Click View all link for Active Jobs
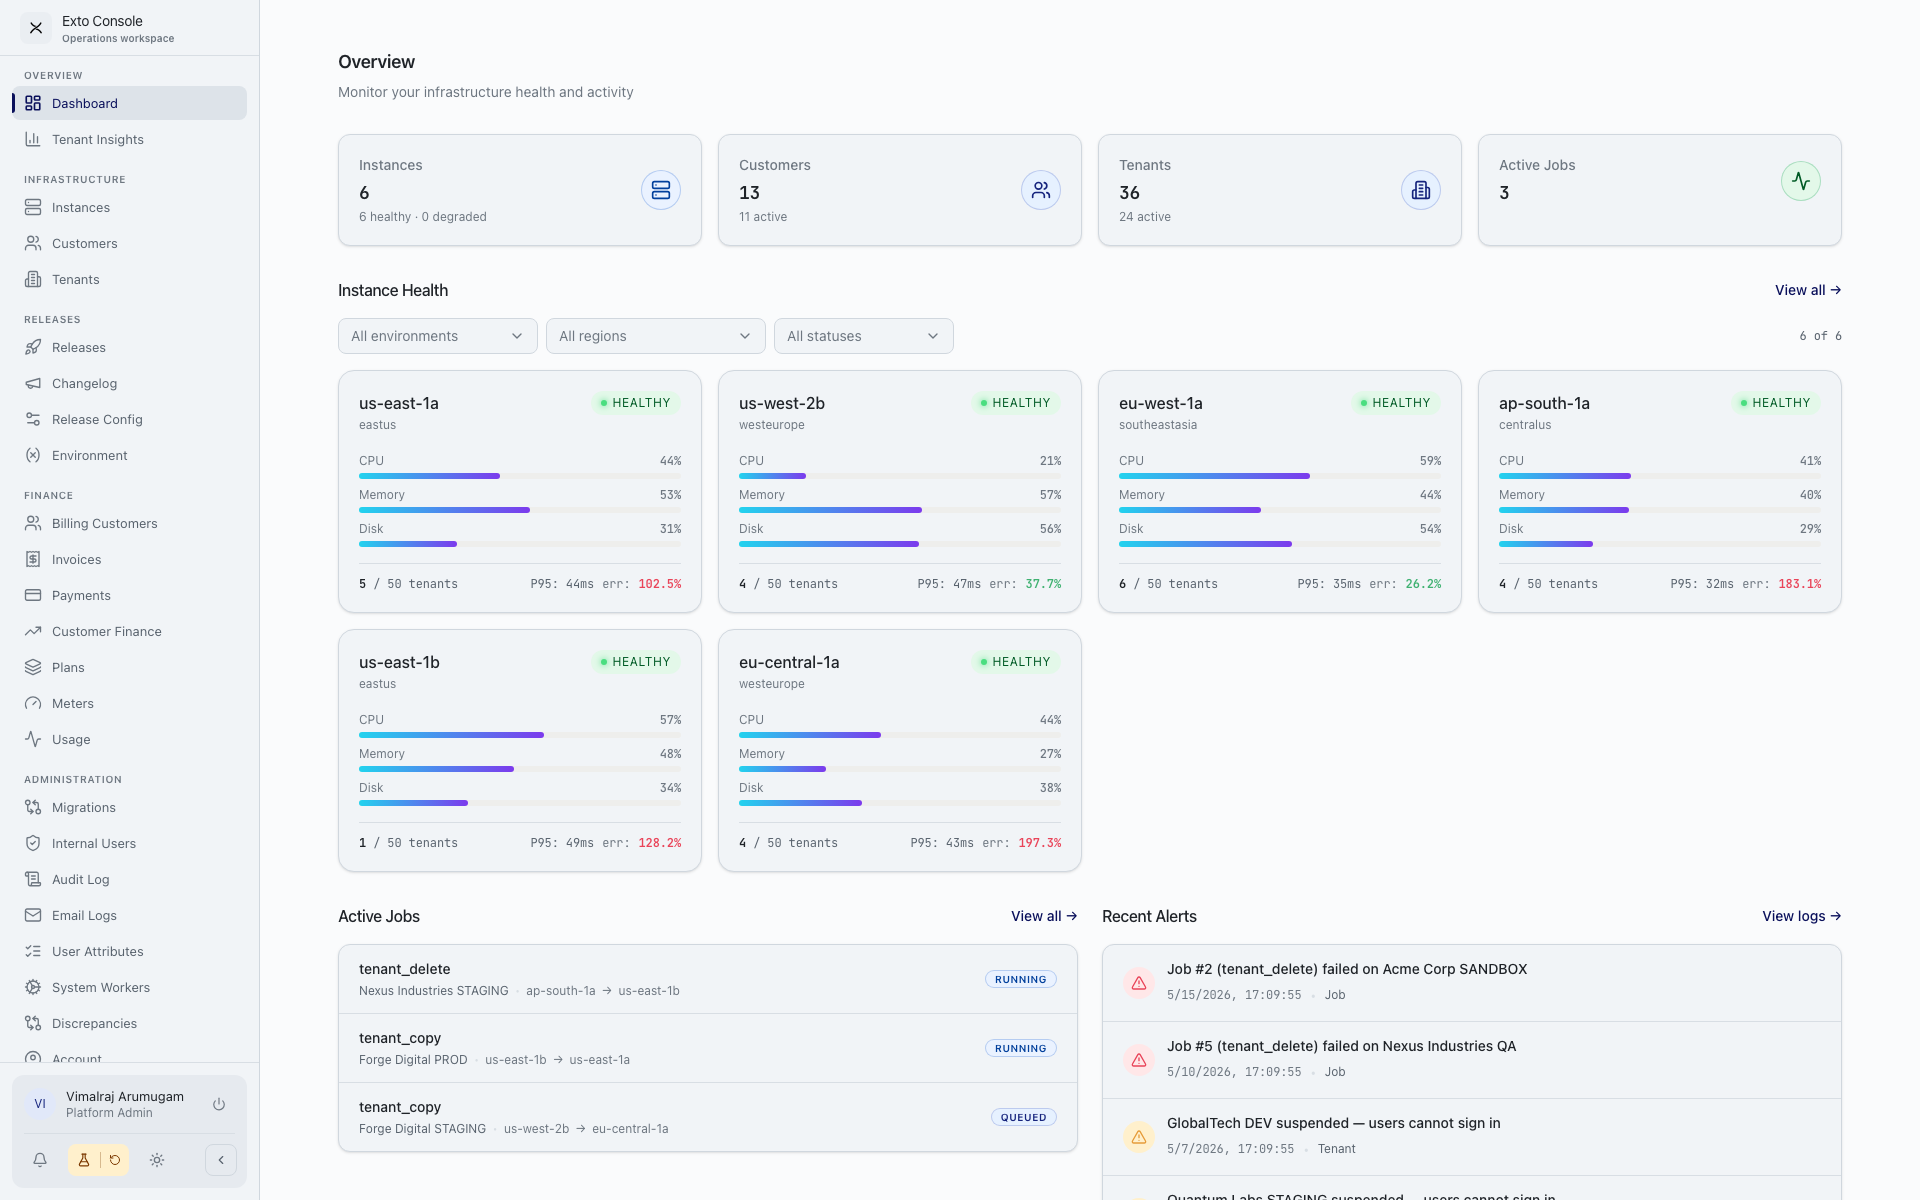The image size is (1920, 1200). coord(1044,916)
